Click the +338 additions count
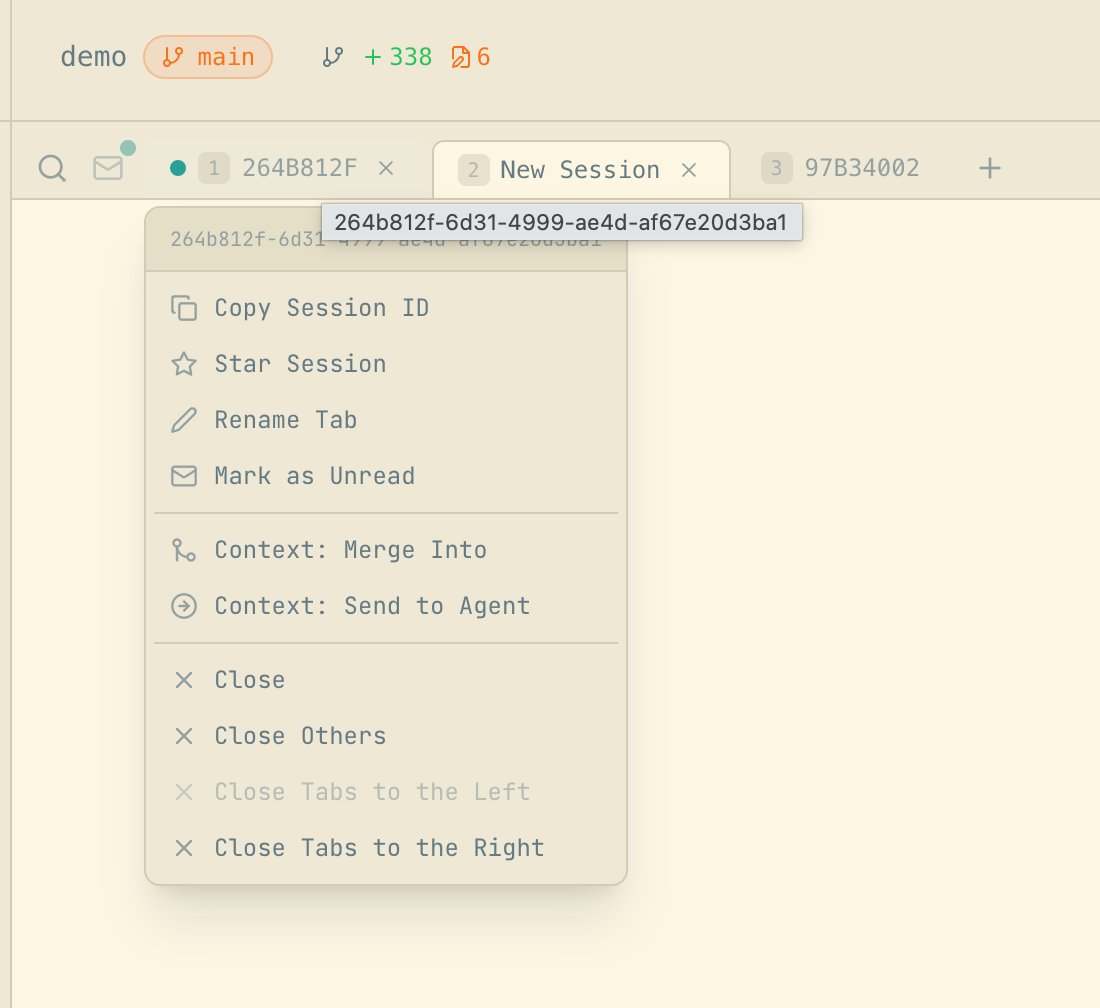This screenshot has height=1008, width=1100. click(398, 57)
